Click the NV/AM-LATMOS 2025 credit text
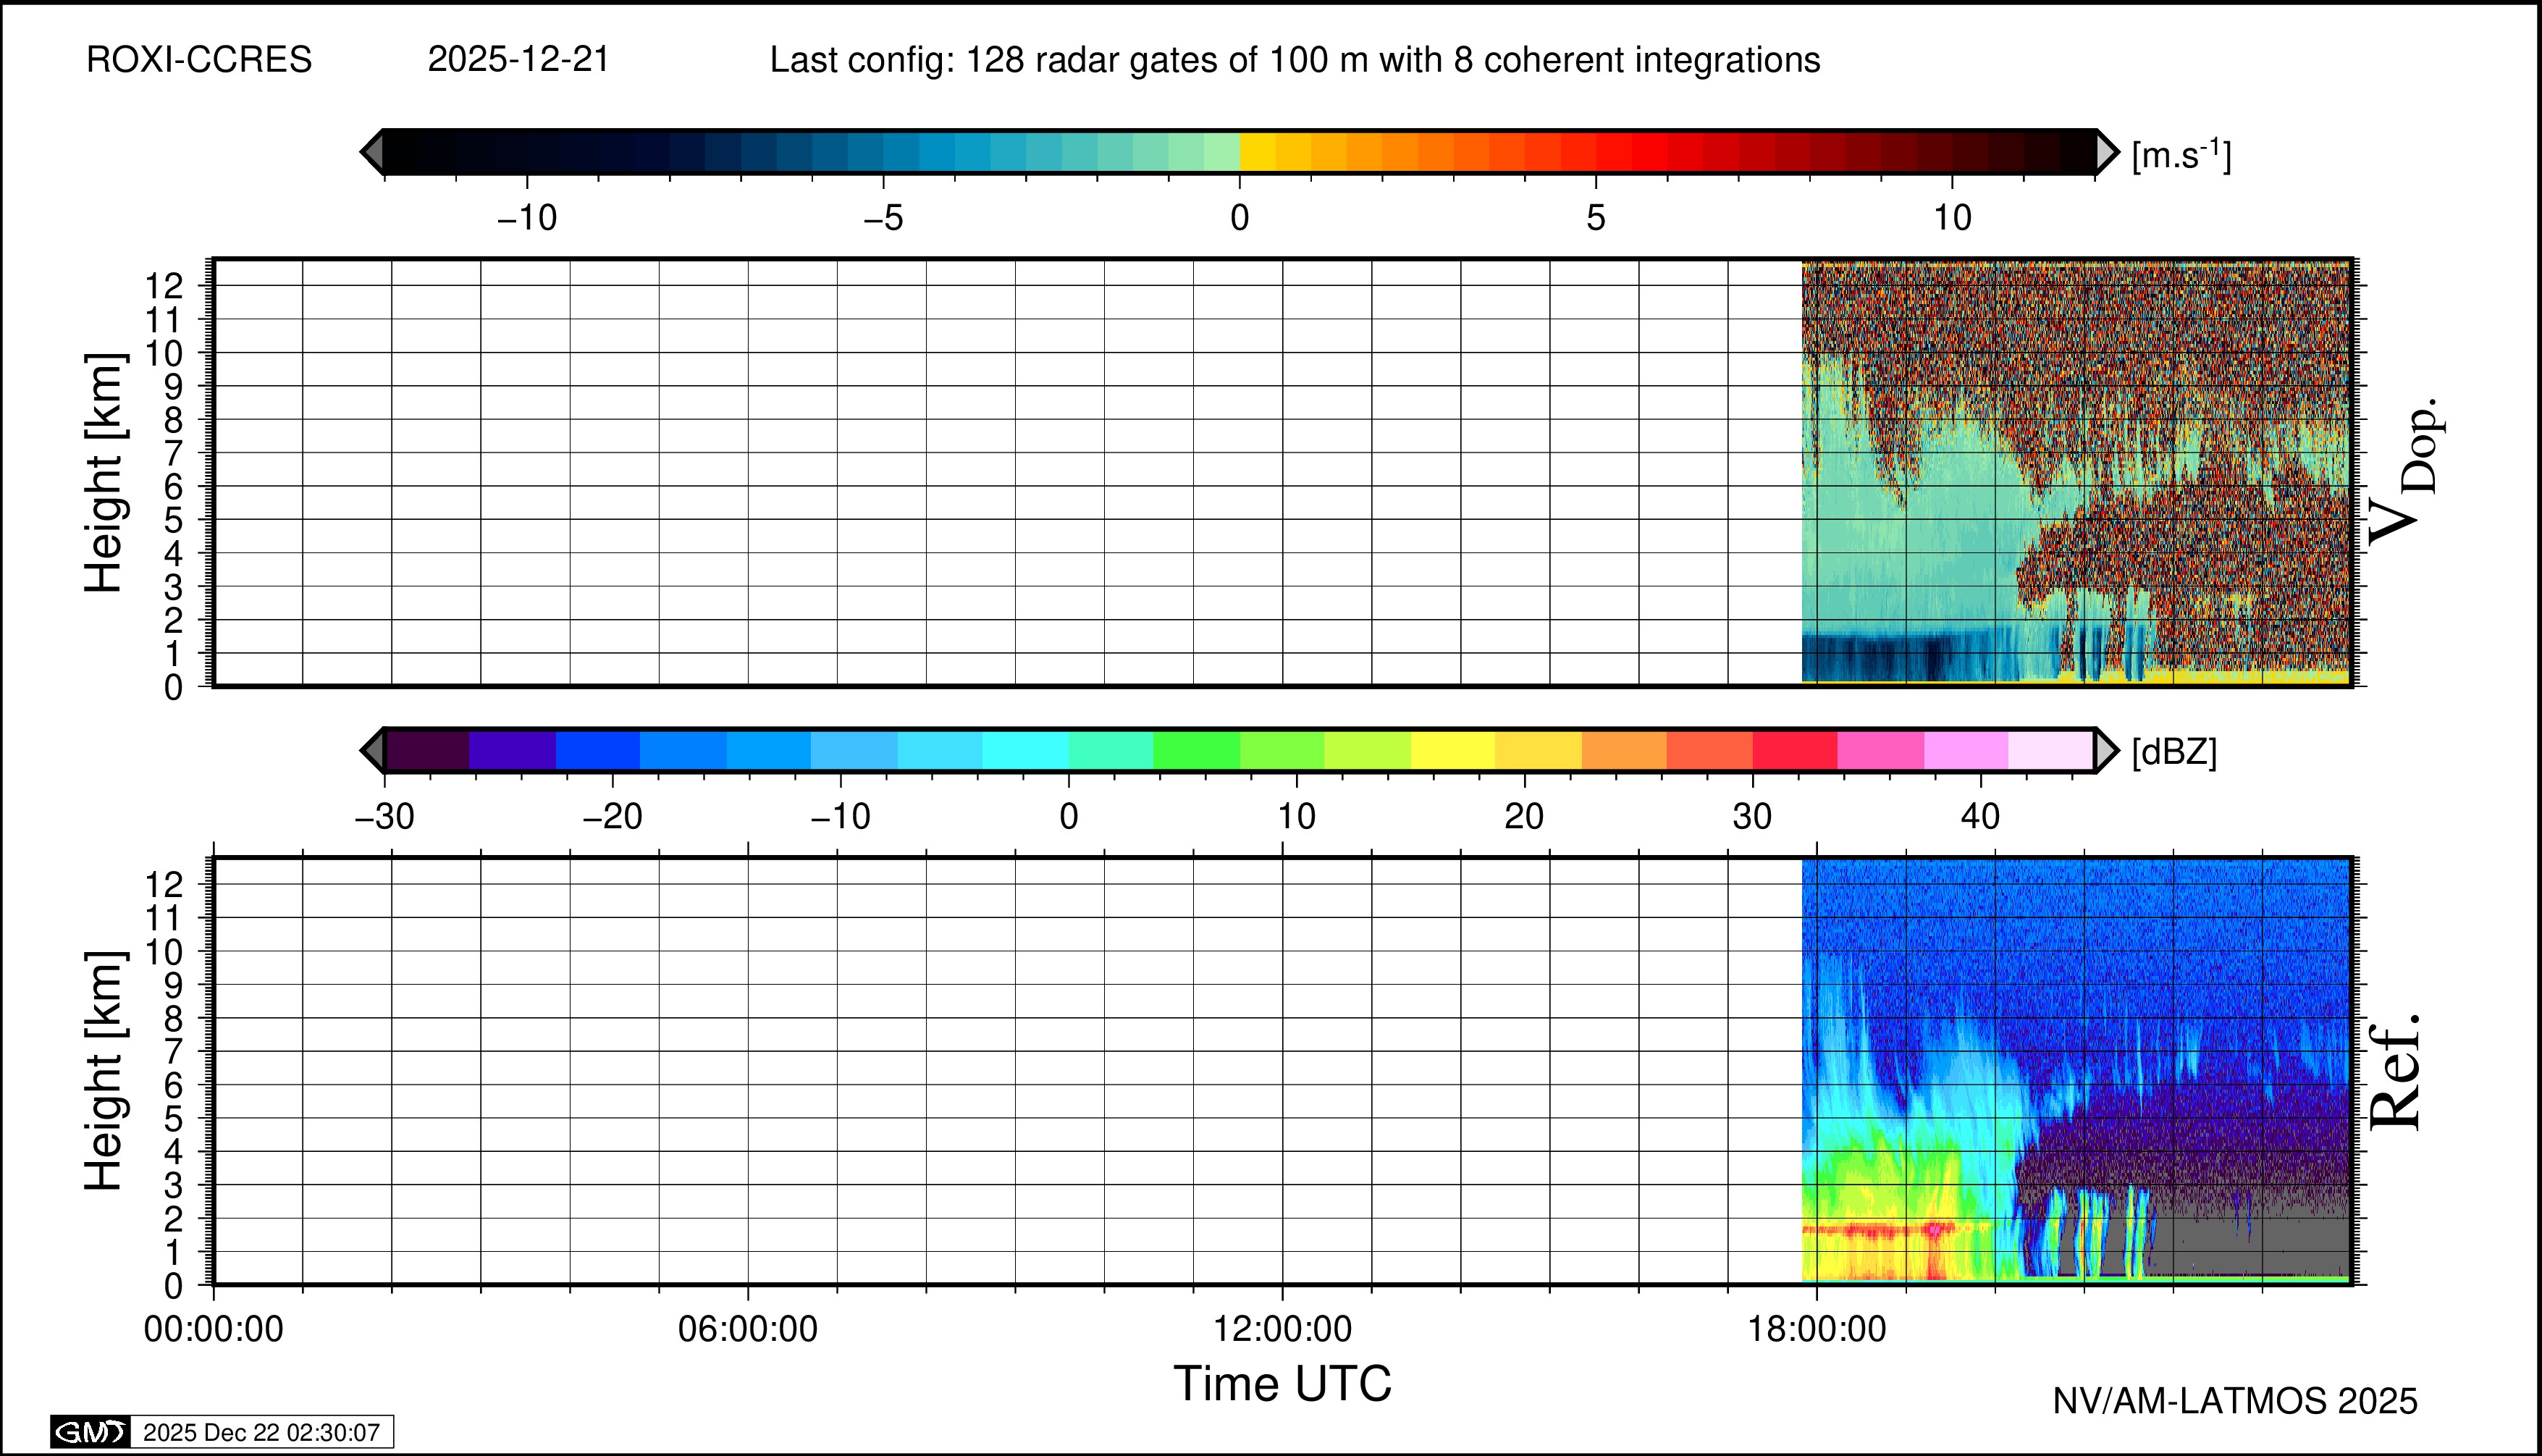The image size is (2542, 1456). (x=2234, y=1401)
